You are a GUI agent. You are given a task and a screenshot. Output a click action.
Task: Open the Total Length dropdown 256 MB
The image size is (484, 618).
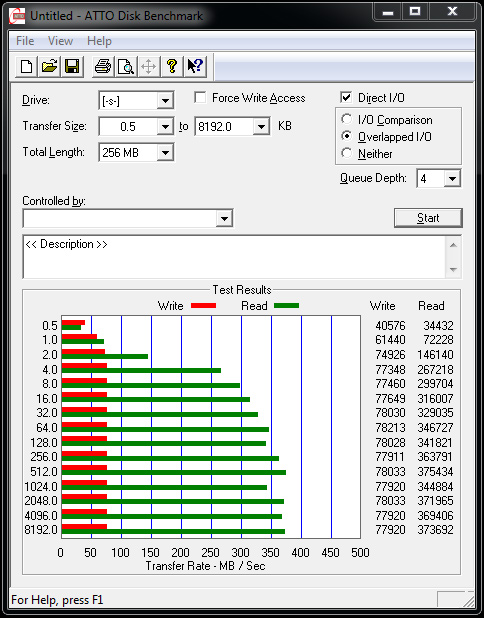coord(165,153)
